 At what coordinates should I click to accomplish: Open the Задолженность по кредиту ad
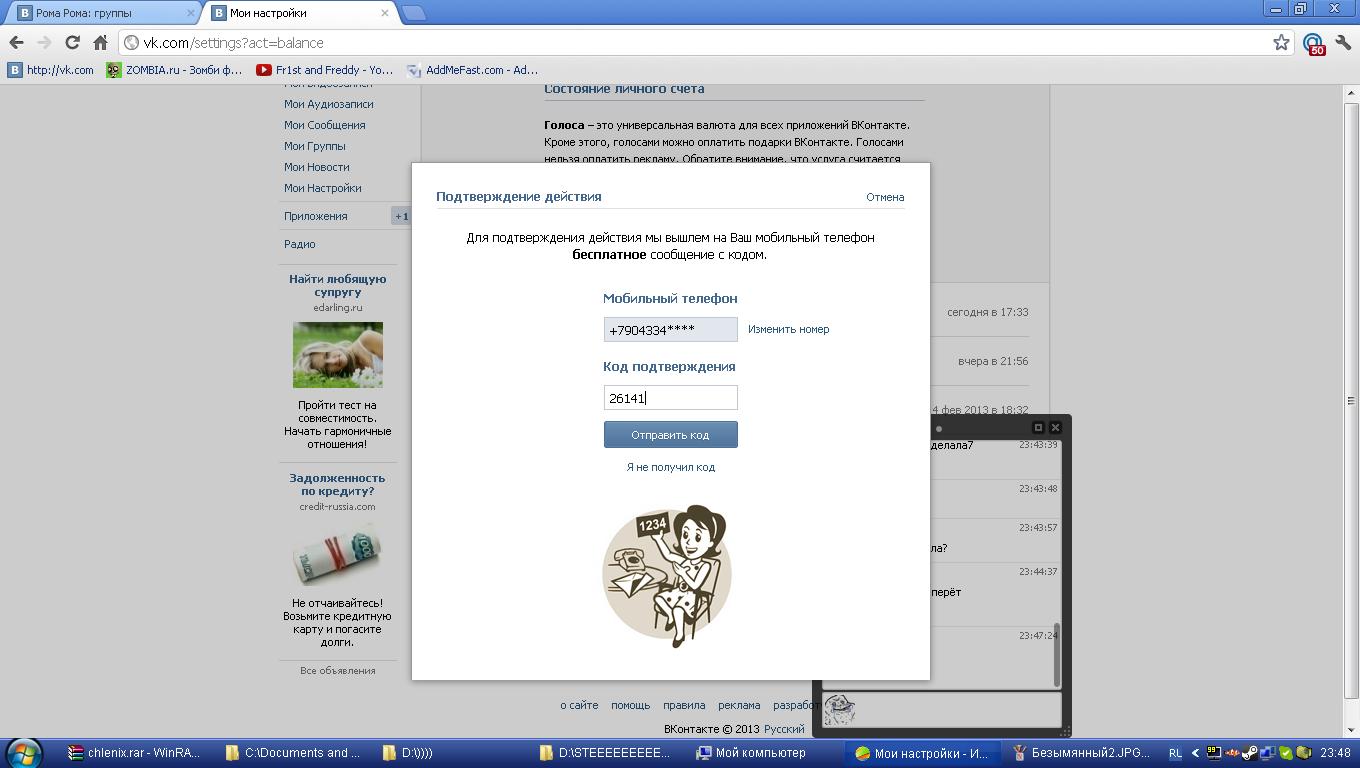[337, 484]
